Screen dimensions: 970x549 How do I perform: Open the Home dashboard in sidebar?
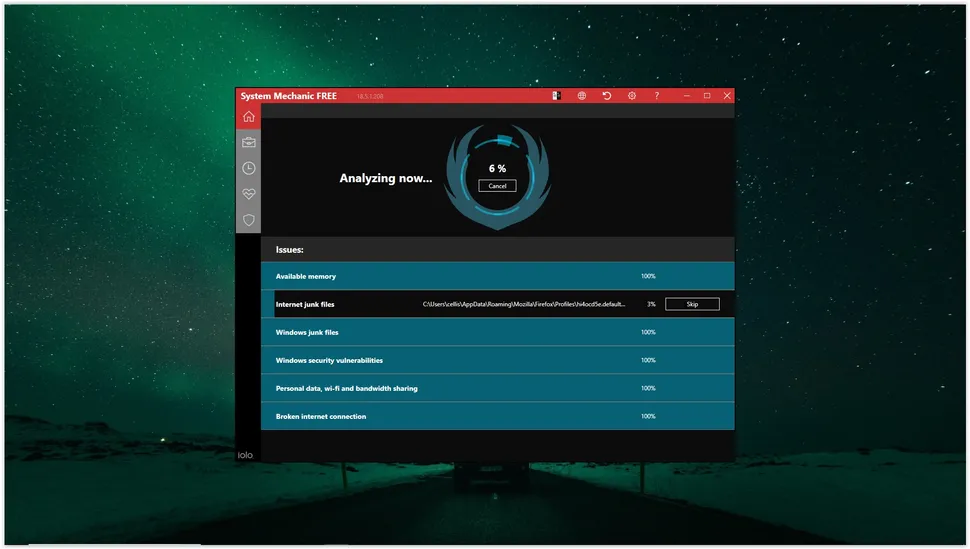click(x=248, y=116)
